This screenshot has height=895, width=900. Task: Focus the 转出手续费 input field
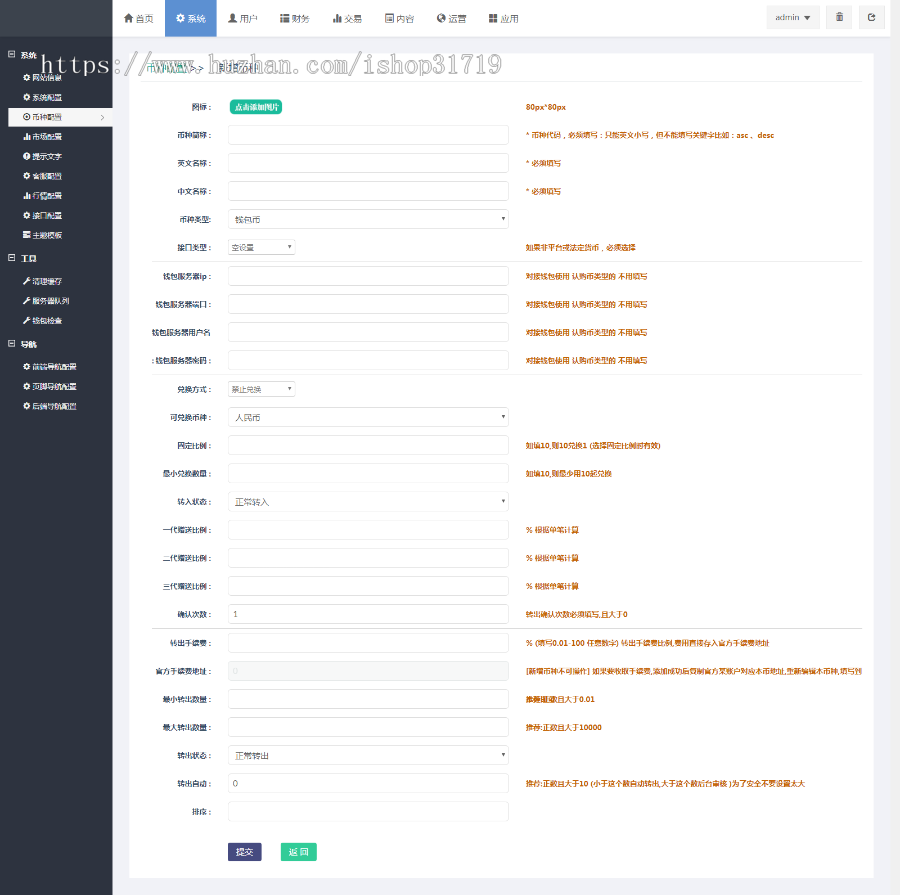click(x=368, y=643)
